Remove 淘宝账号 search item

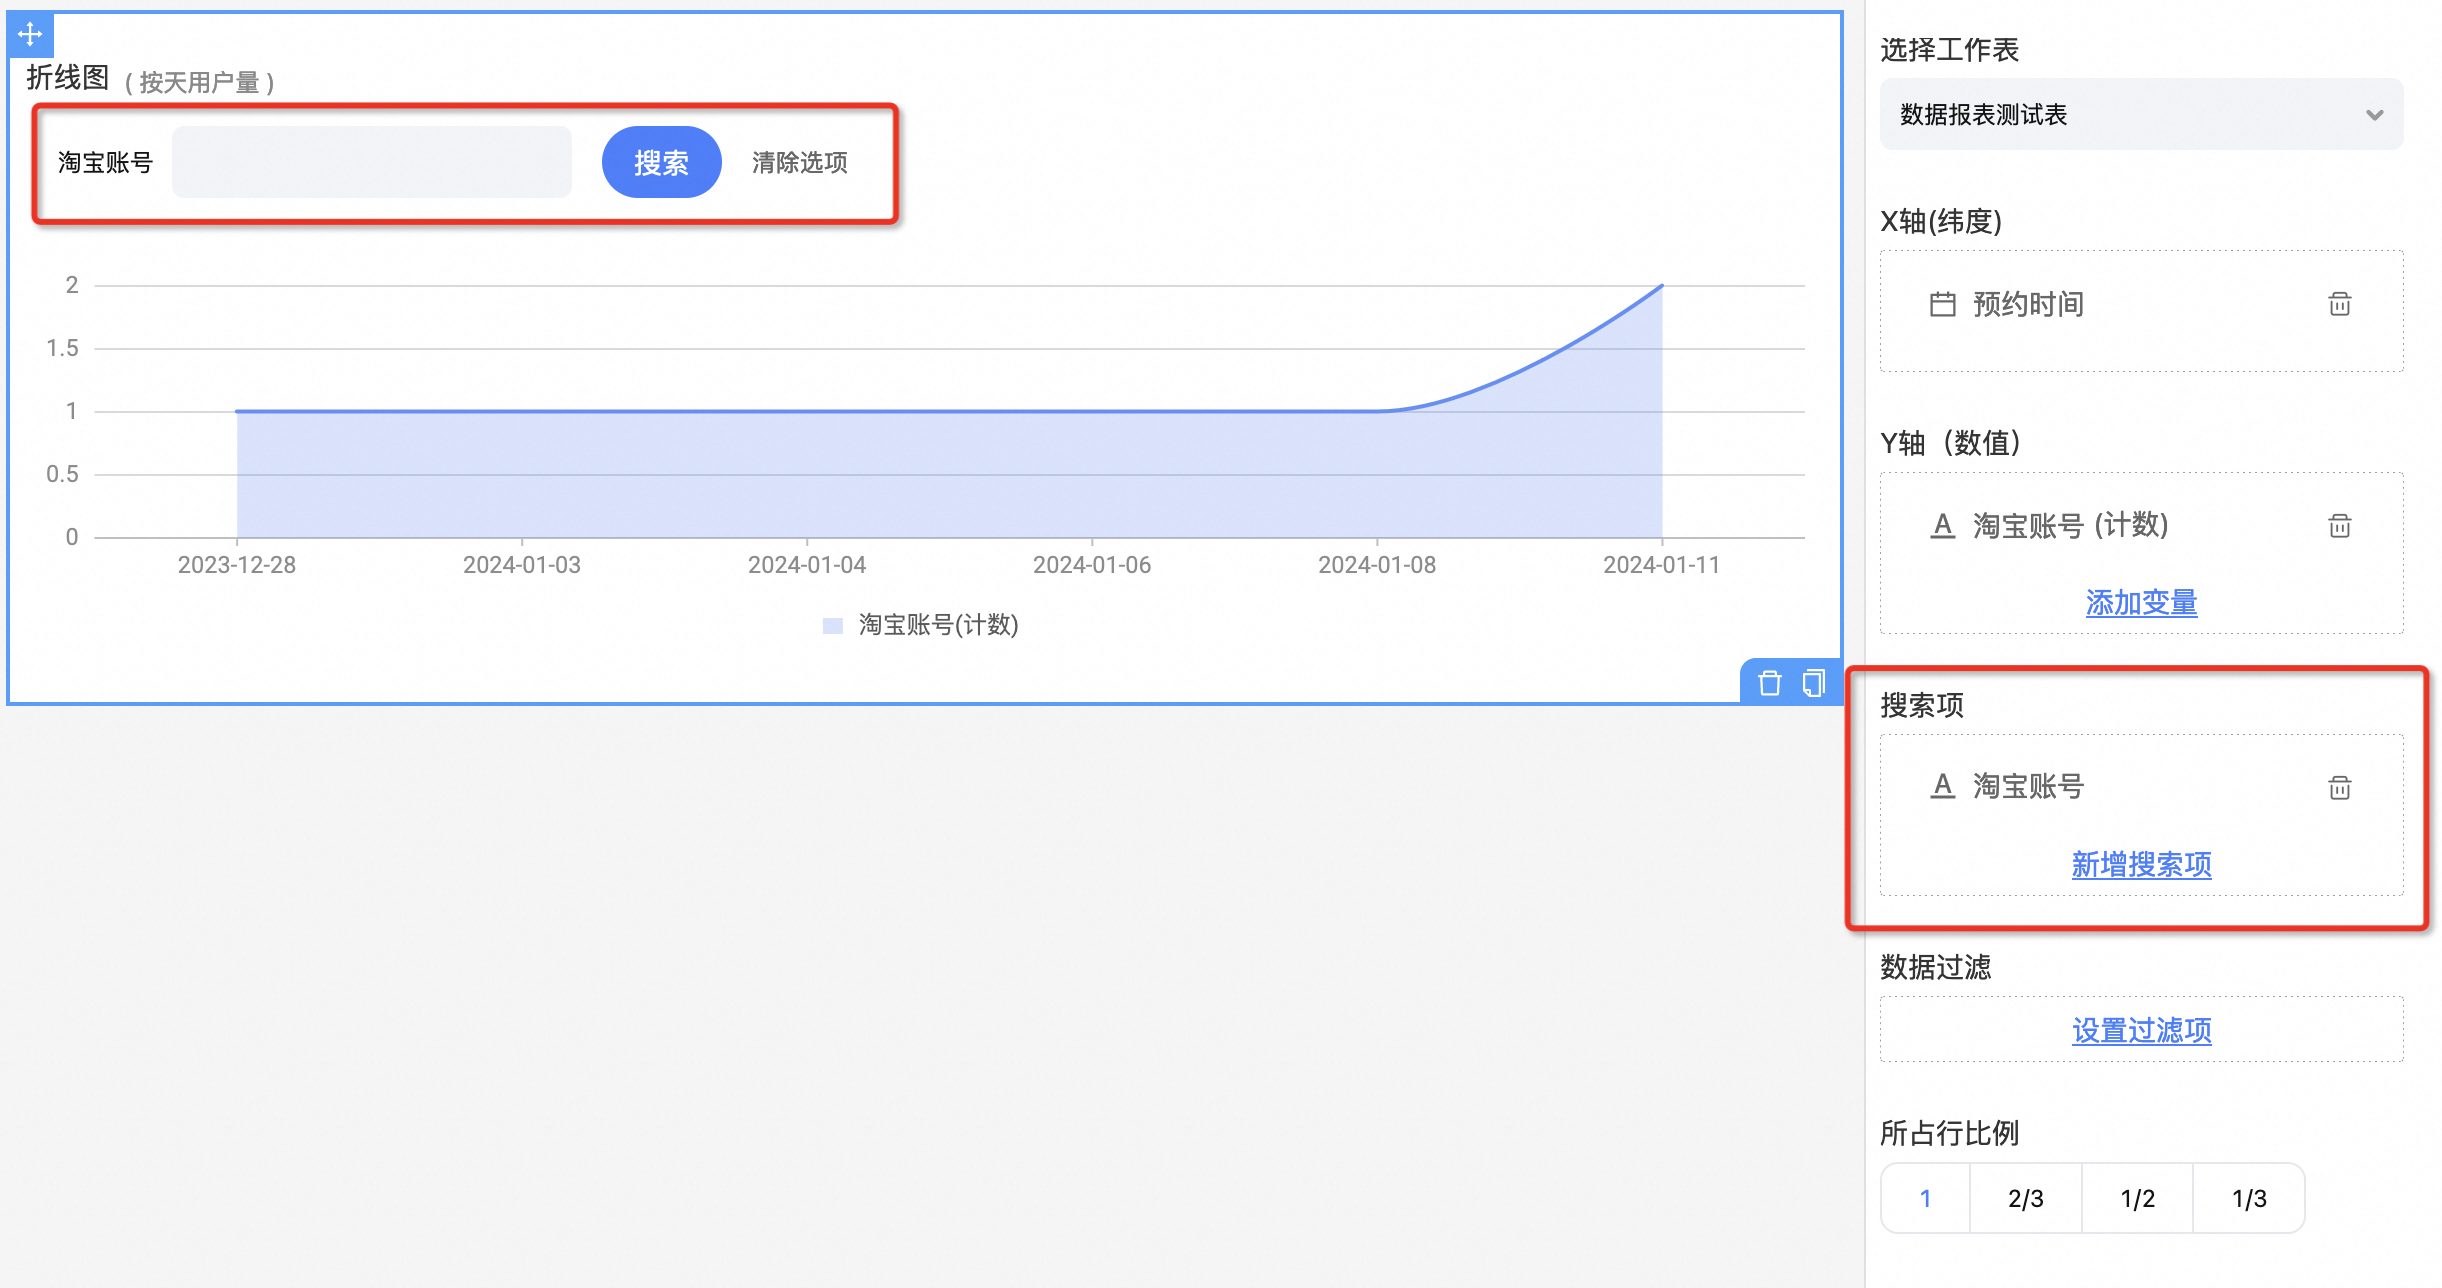(x=2339, y=788)
